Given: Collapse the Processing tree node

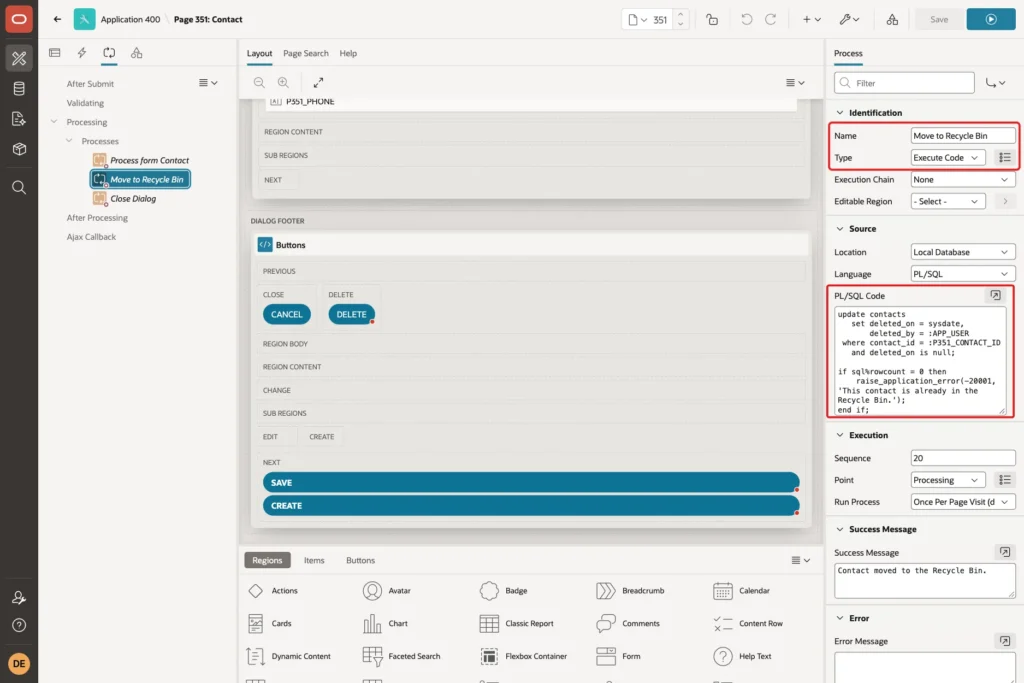Looking at the screenshot, I should click(54, 121).
